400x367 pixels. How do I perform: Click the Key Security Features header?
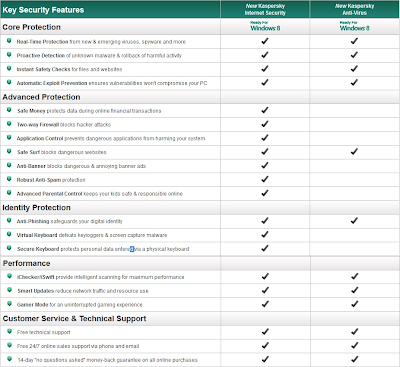pos(43,10)
